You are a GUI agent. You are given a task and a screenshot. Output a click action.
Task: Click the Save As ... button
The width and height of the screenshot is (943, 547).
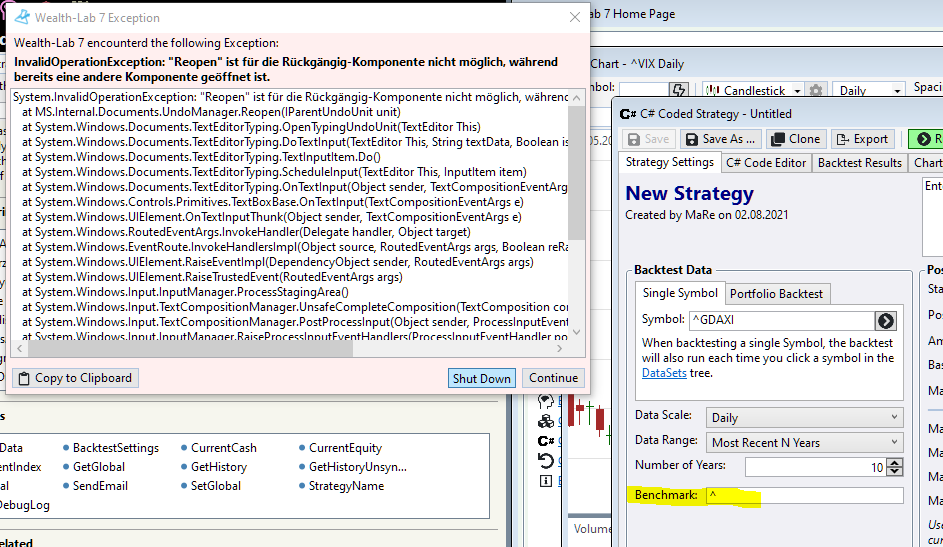720,139
